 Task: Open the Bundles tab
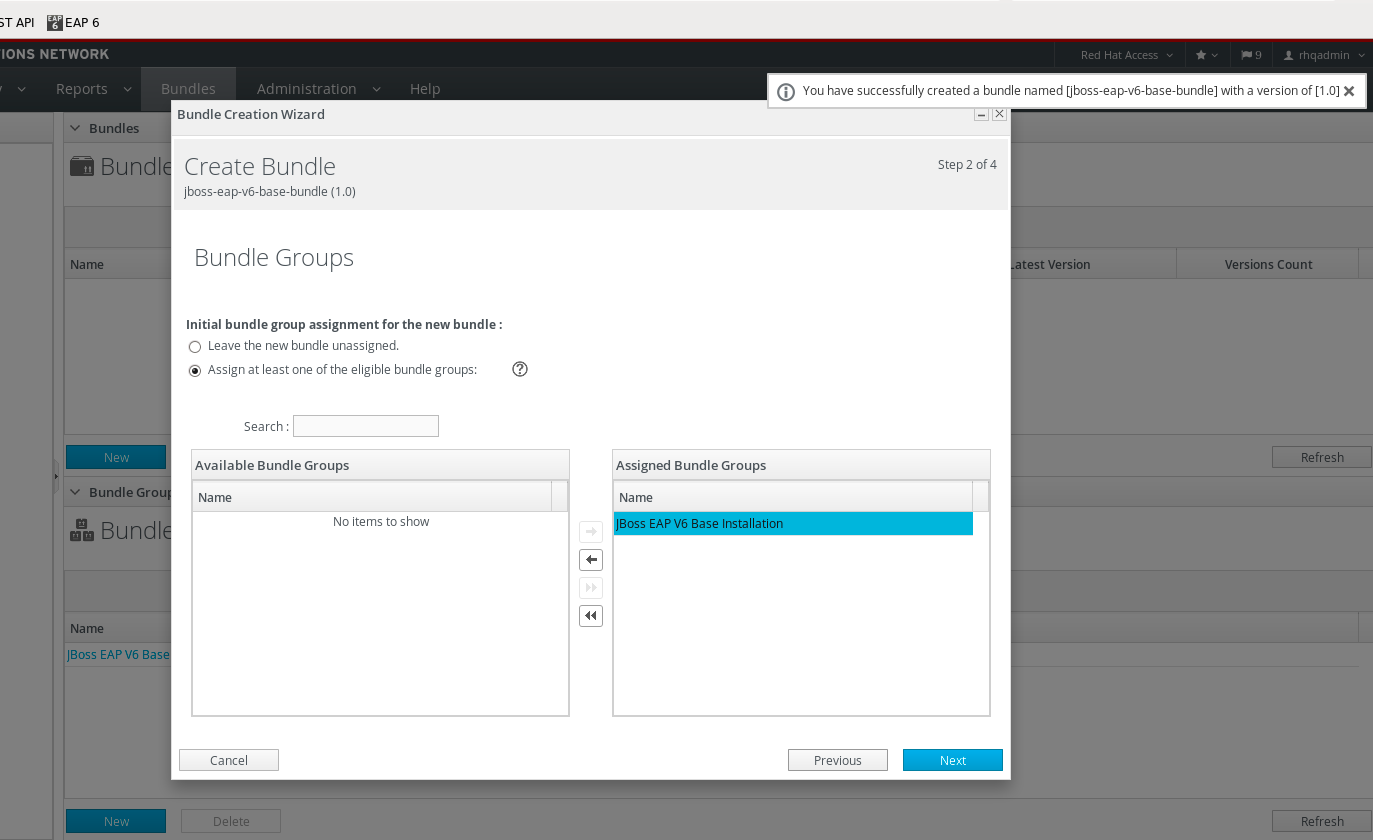click(188, 89)
